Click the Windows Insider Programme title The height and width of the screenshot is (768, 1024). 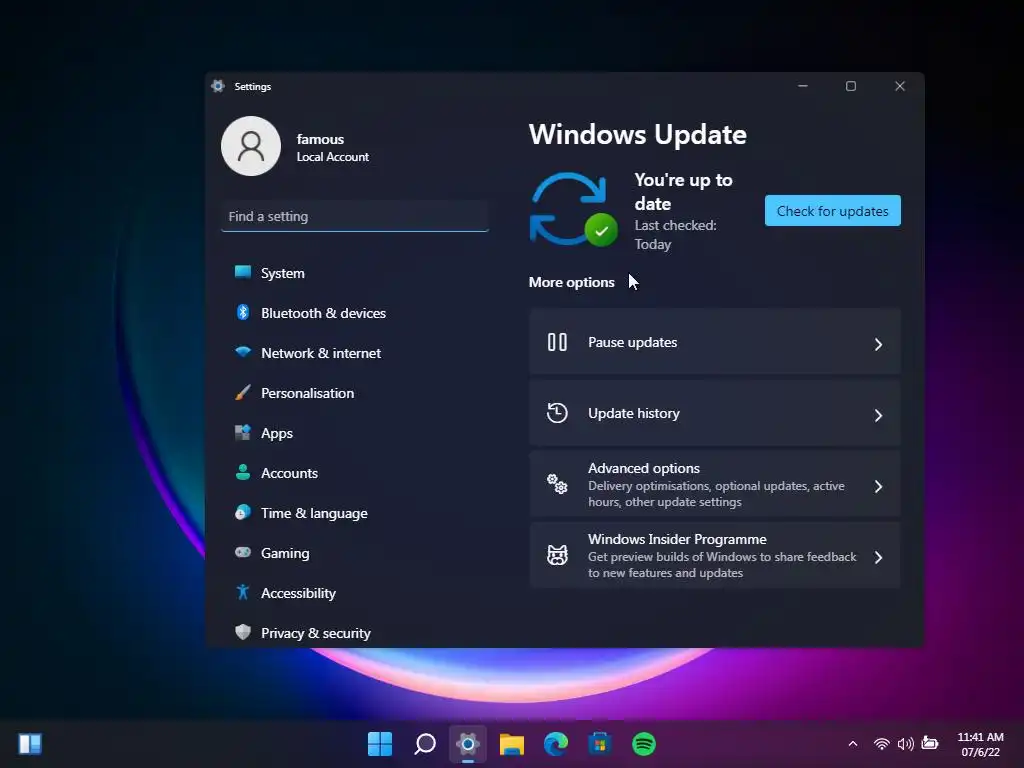677,539
